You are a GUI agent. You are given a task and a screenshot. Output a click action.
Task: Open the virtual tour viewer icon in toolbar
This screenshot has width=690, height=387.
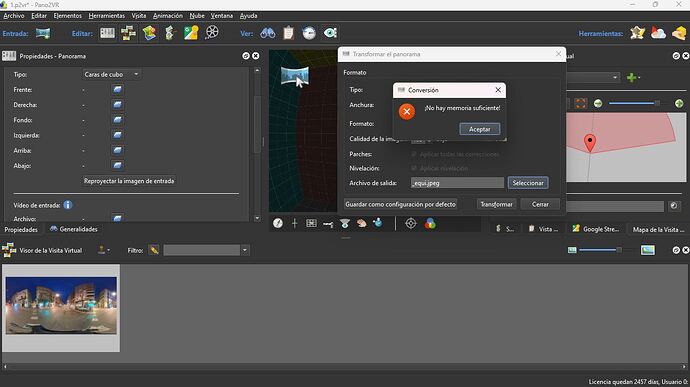point(128,33)
